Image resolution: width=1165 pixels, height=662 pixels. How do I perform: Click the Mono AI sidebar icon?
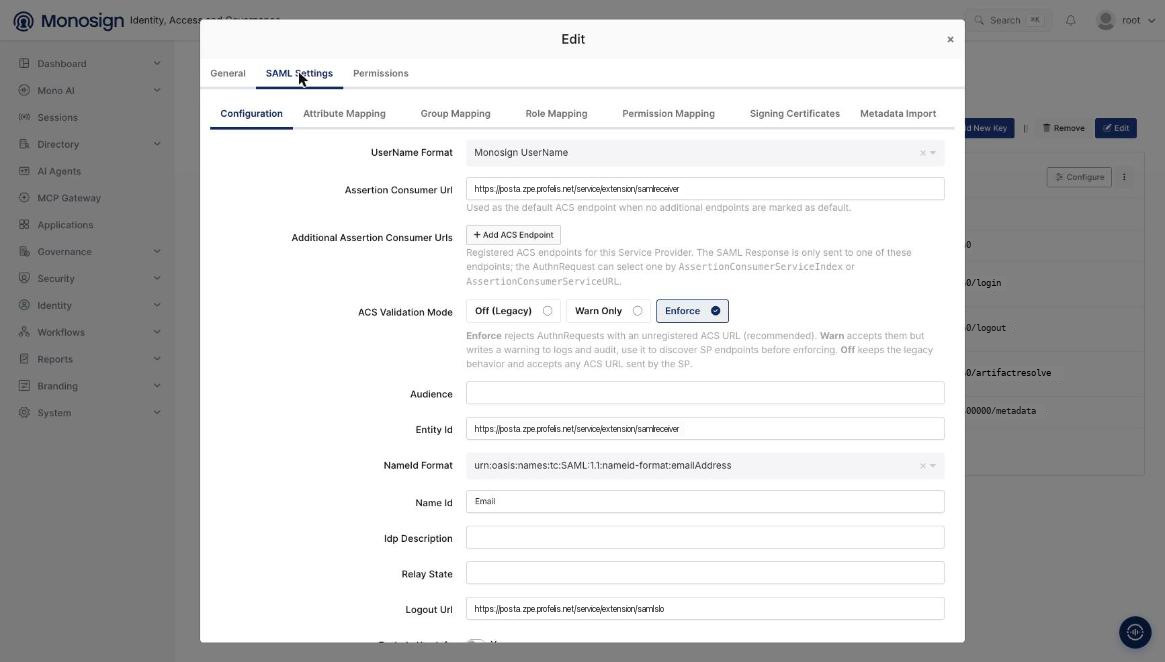[x=25, y=90]
